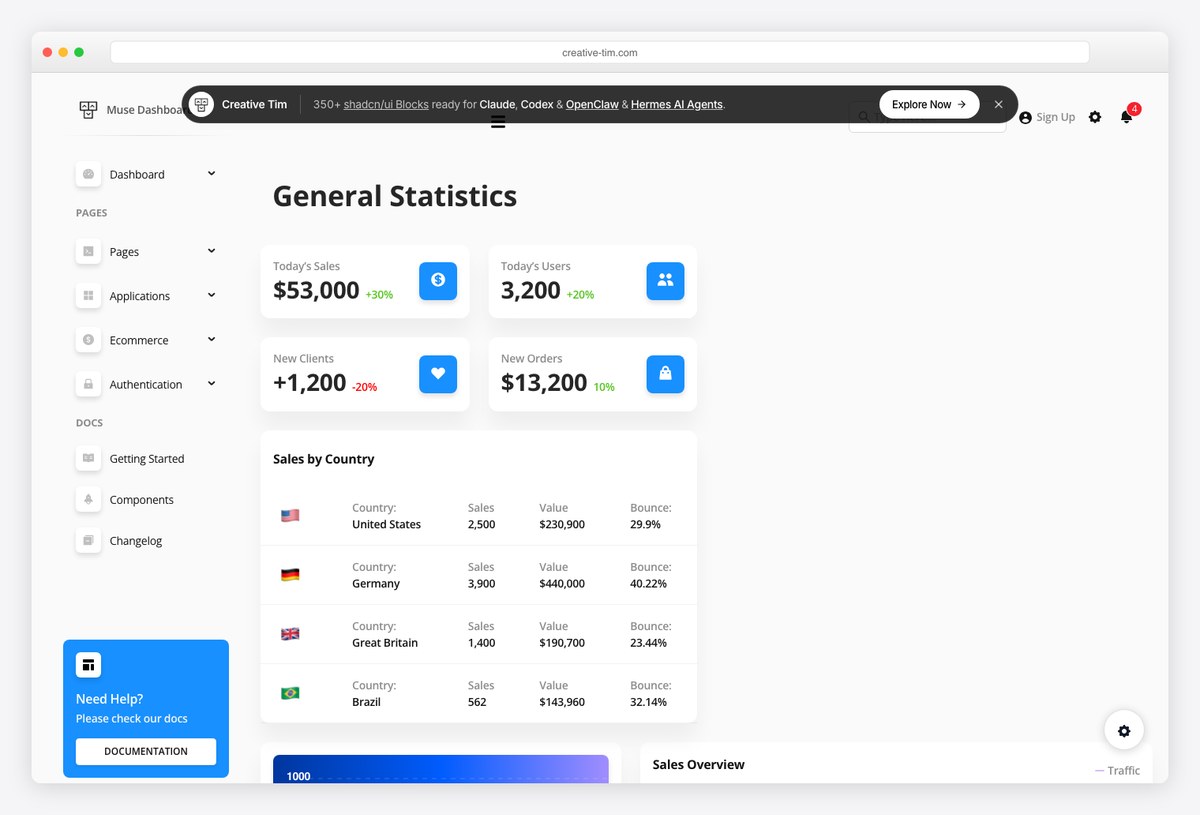Screen dimensions: 1200x815
Task: Click the users icon in Today's Users card
Action: [665, 281]
